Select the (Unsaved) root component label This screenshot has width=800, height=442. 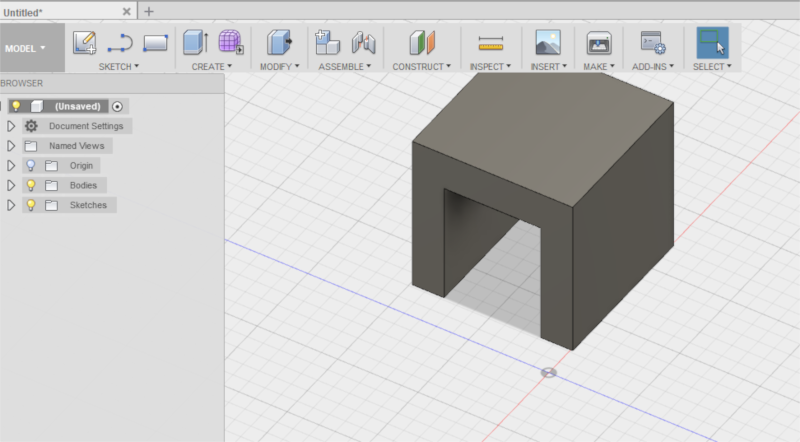(78, 106)
